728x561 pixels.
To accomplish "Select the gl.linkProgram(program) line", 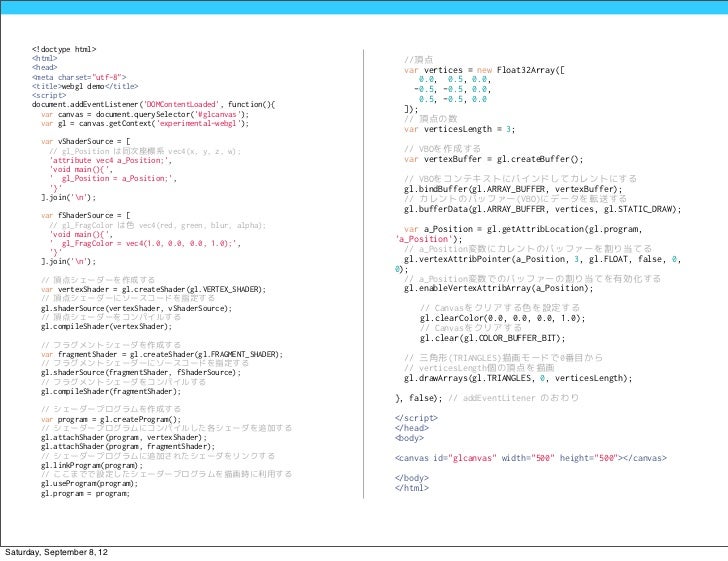I will (92, 465).
